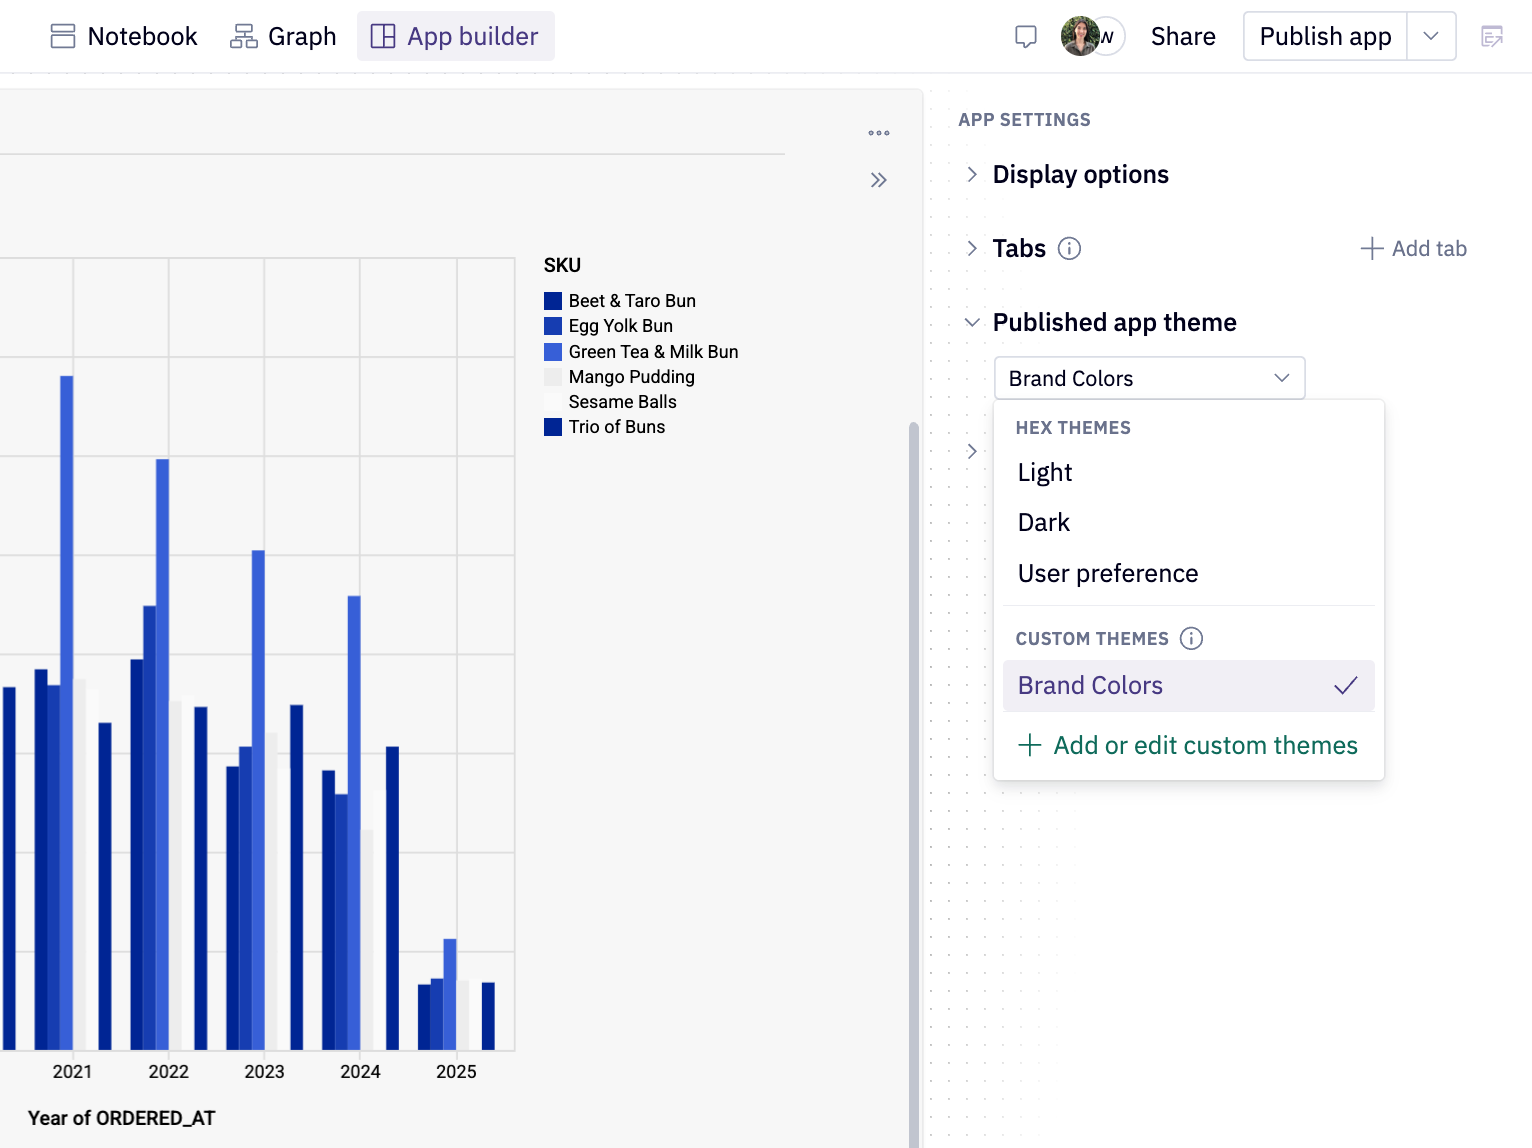The width and height of the screenshot is (1532, 1148).
Task: Open the top-right notes panel icon
Action: point(1492,37)
